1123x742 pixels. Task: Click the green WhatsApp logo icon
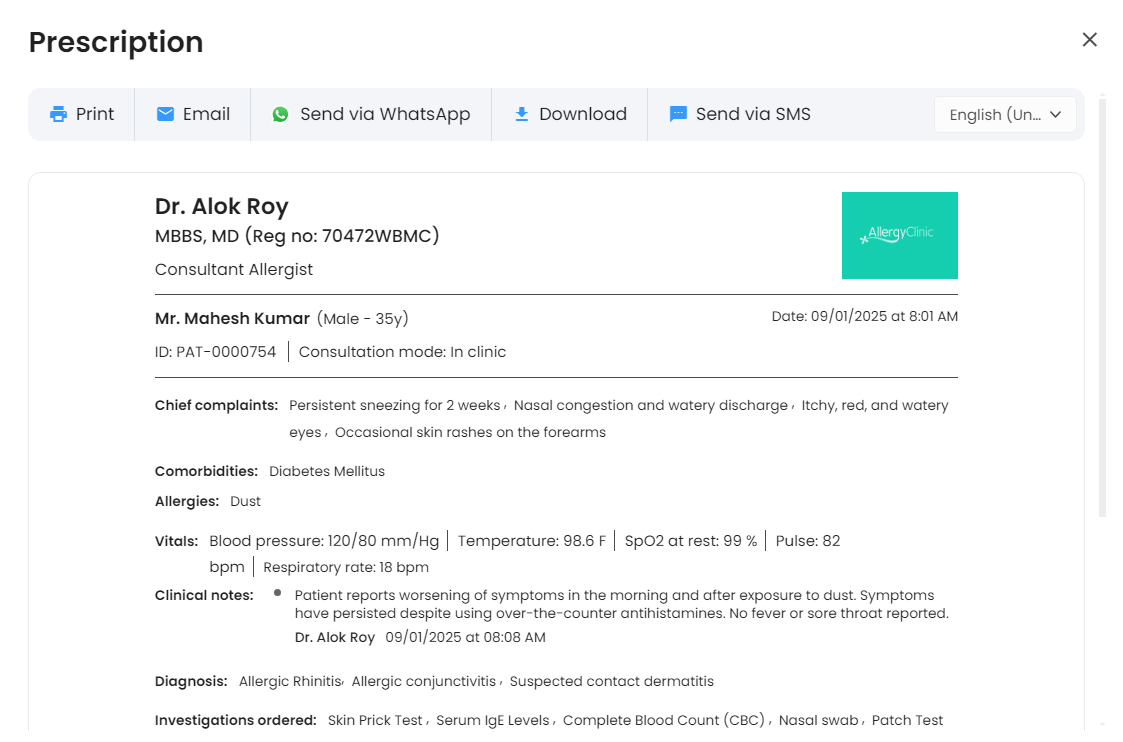tap(281, 114)
